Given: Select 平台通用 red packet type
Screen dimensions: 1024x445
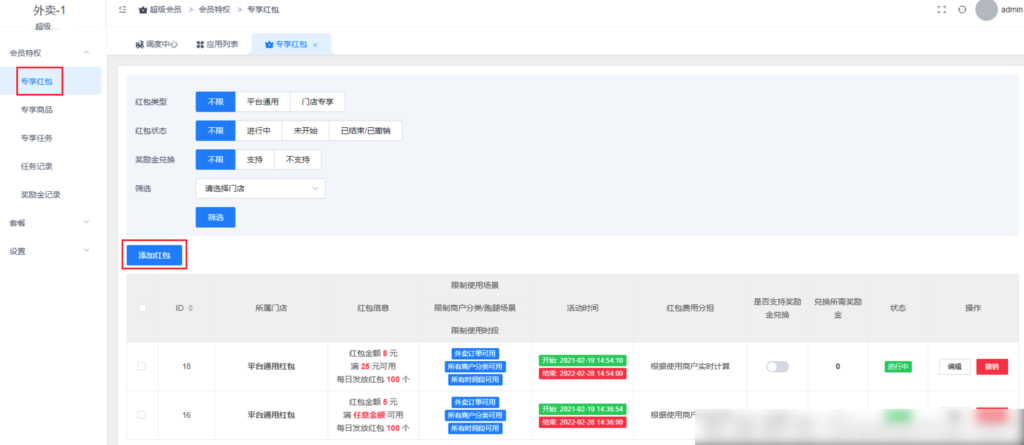Looking at the screenshot, I should click(263, 102).
